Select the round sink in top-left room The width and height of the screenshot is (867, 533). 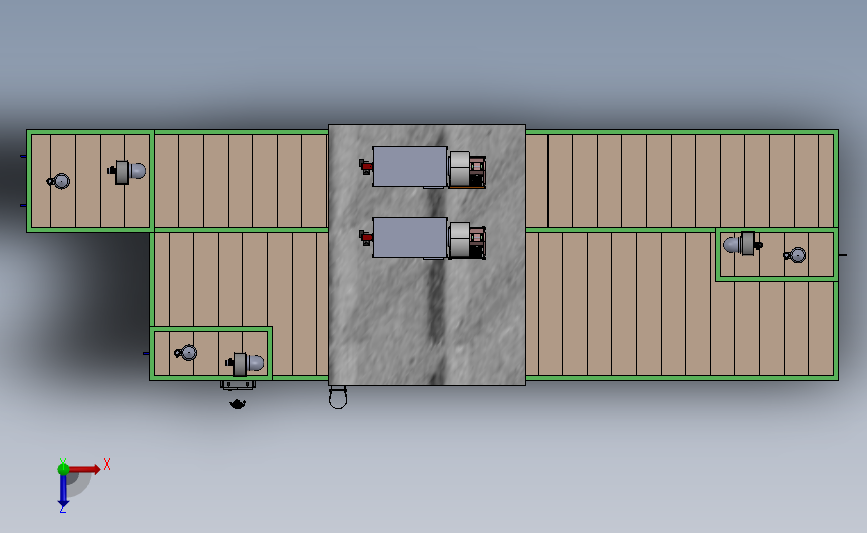tap(59, 181)
